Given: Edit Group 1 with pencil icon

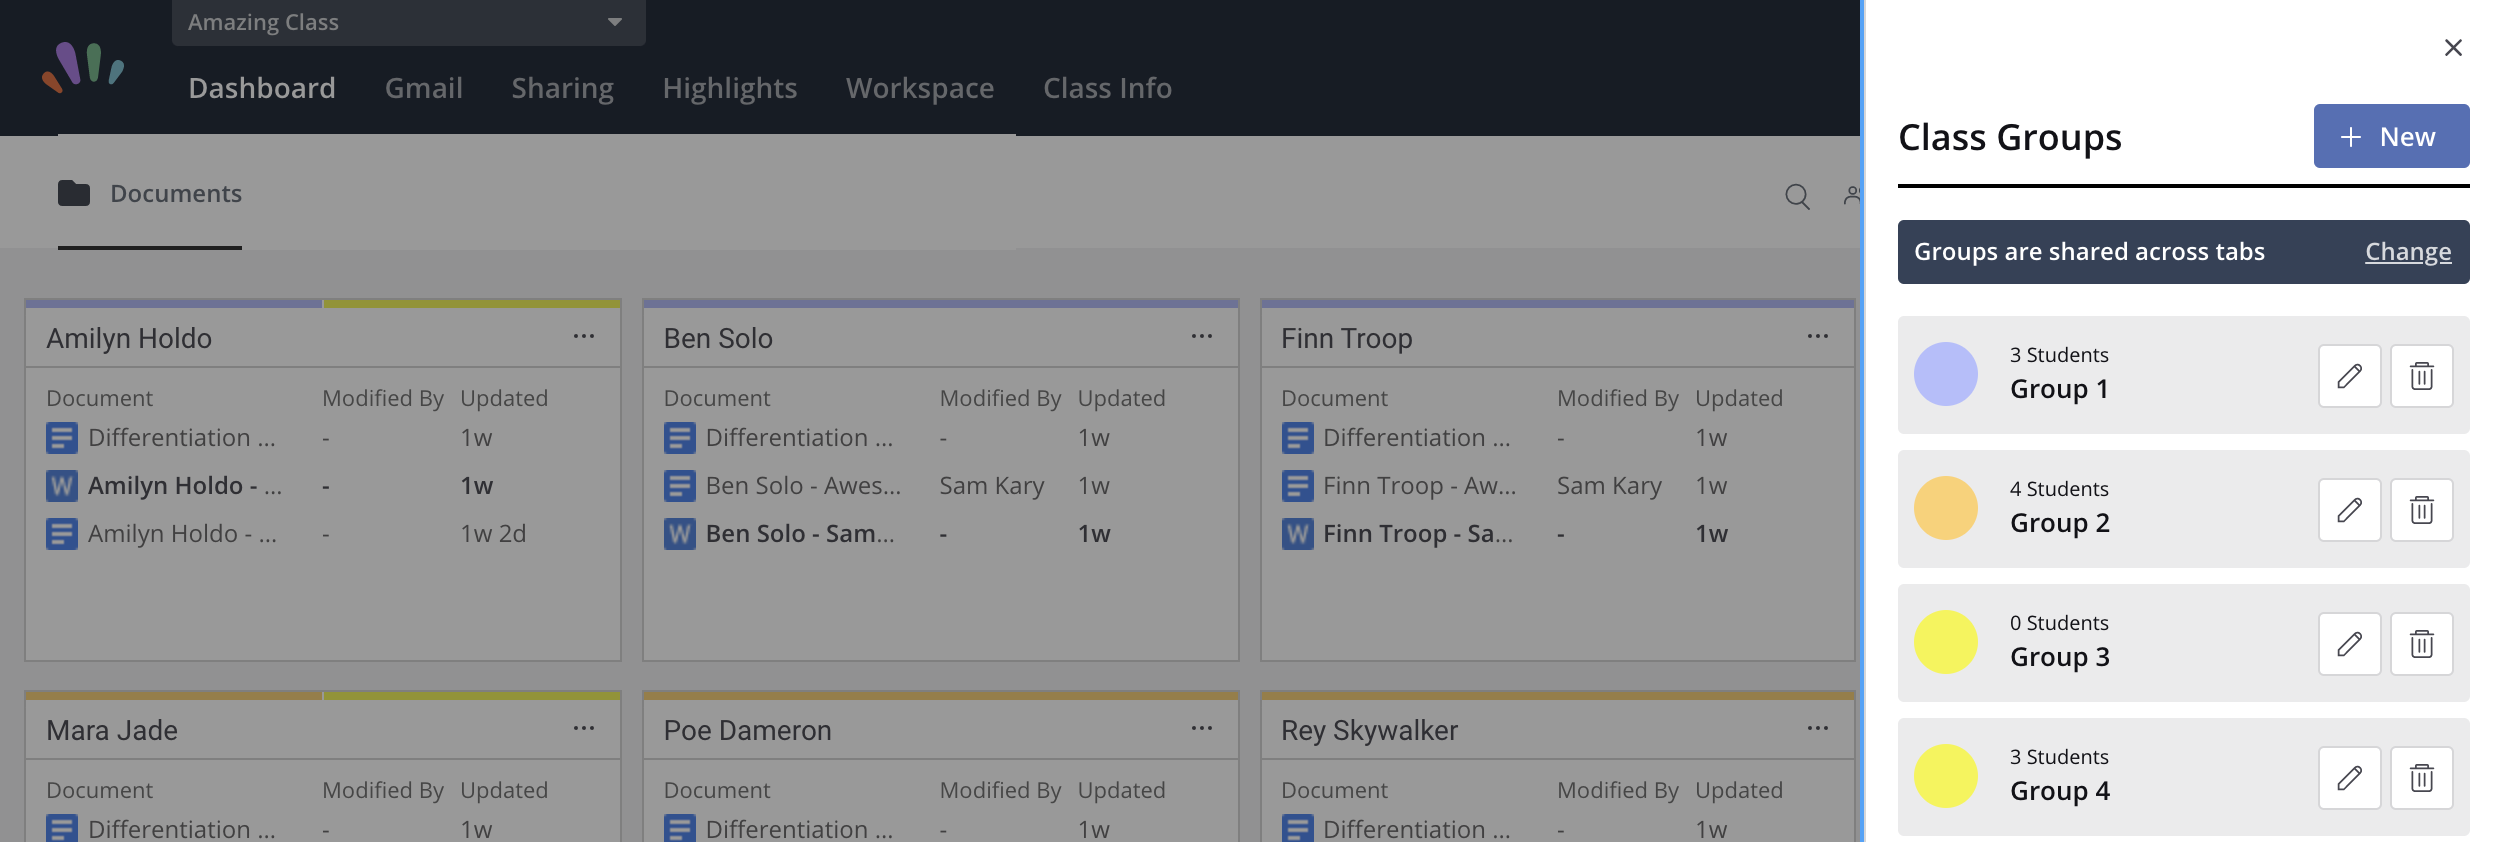Looking at the screenshot, I should point(2349,376).
